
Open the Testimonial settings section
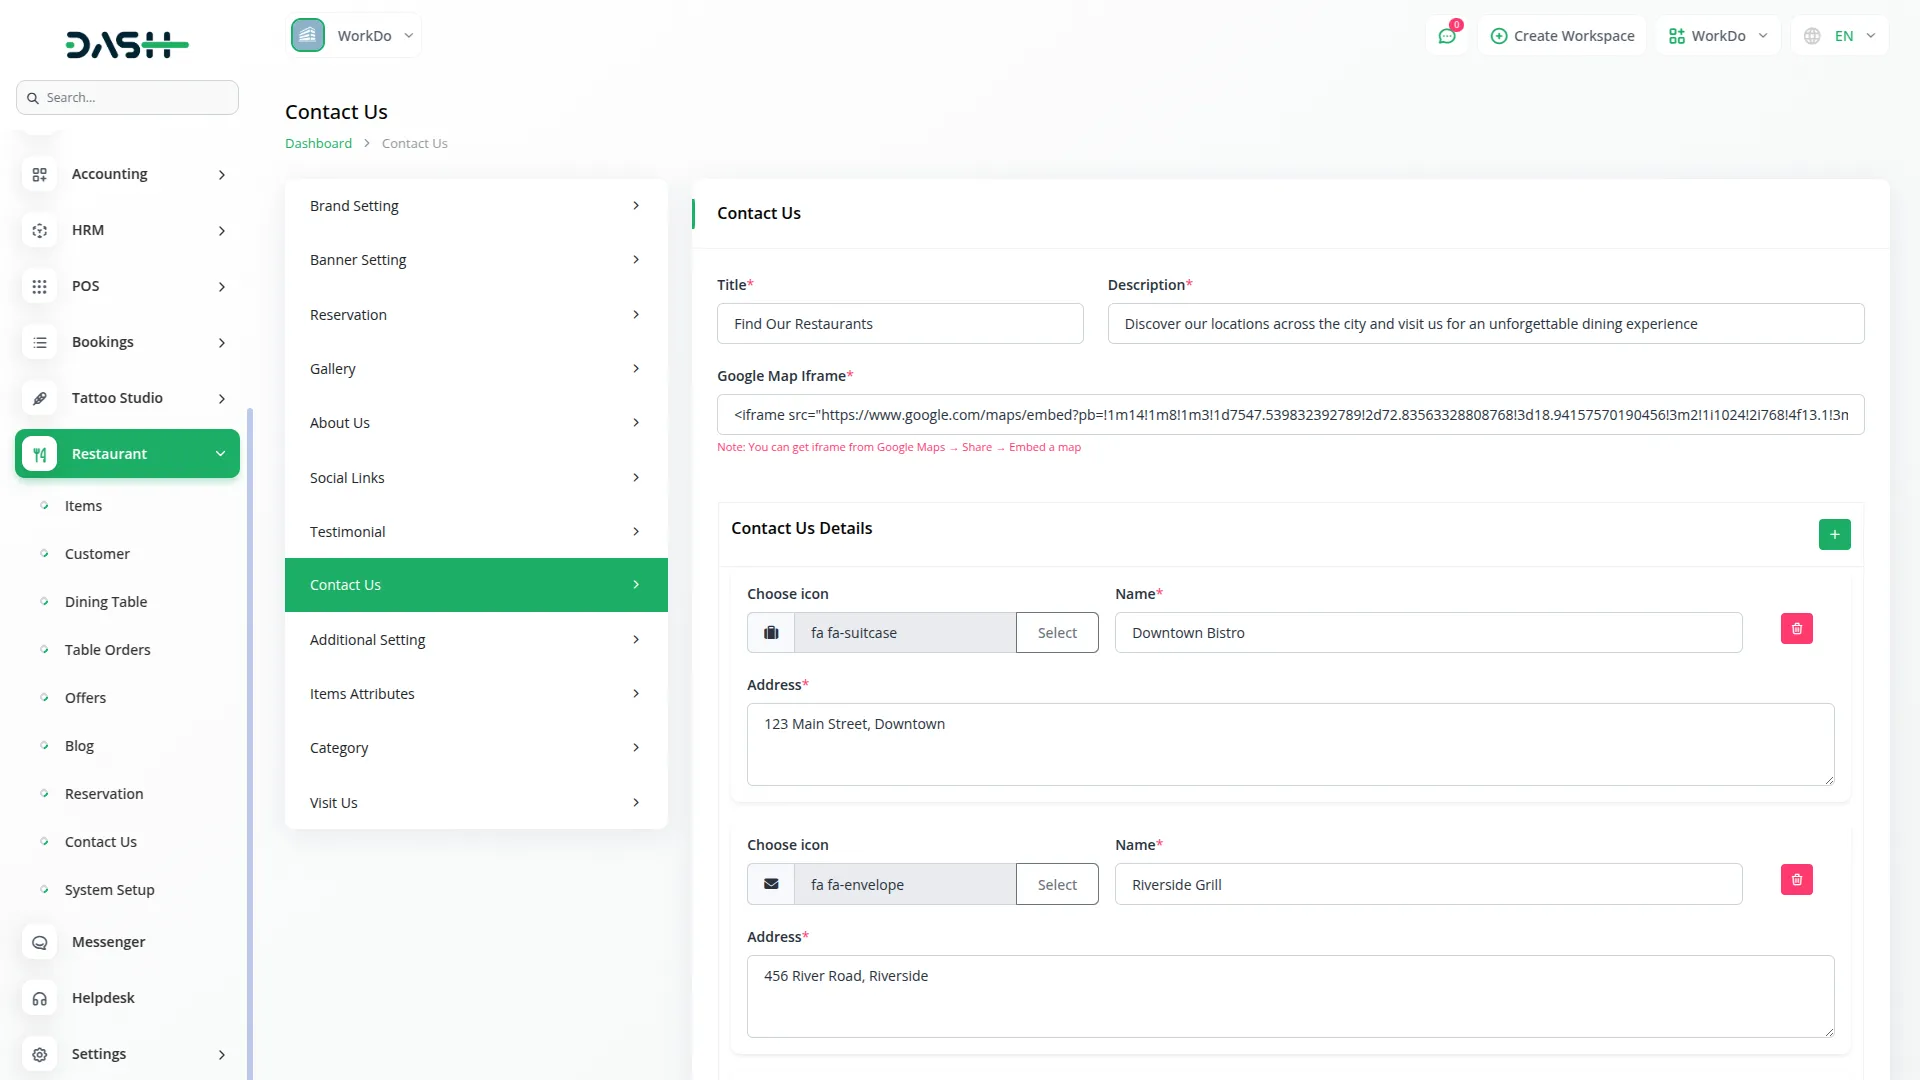(x=475, y=531)
